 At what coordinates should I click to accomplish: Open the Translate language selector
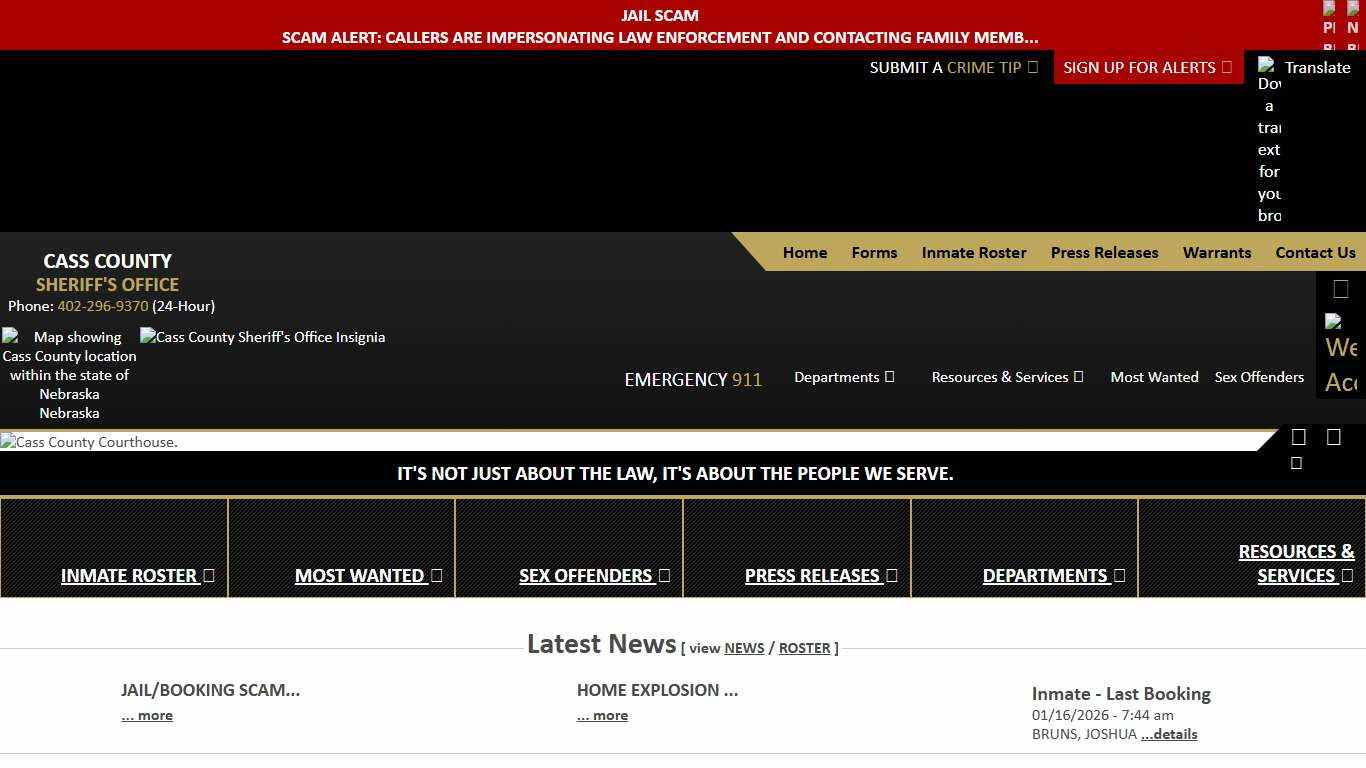point(1317,67)
